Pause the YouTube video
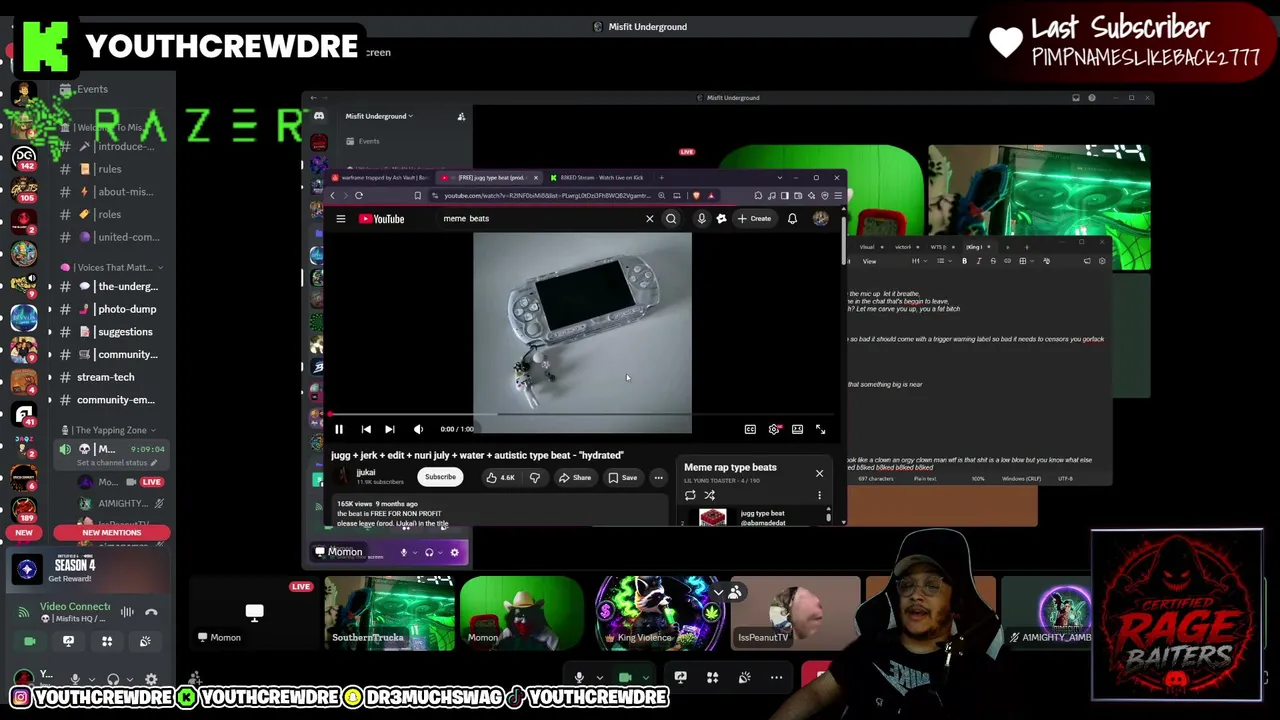This screenshot has width=1280, height=720. [x=339, y=429]
